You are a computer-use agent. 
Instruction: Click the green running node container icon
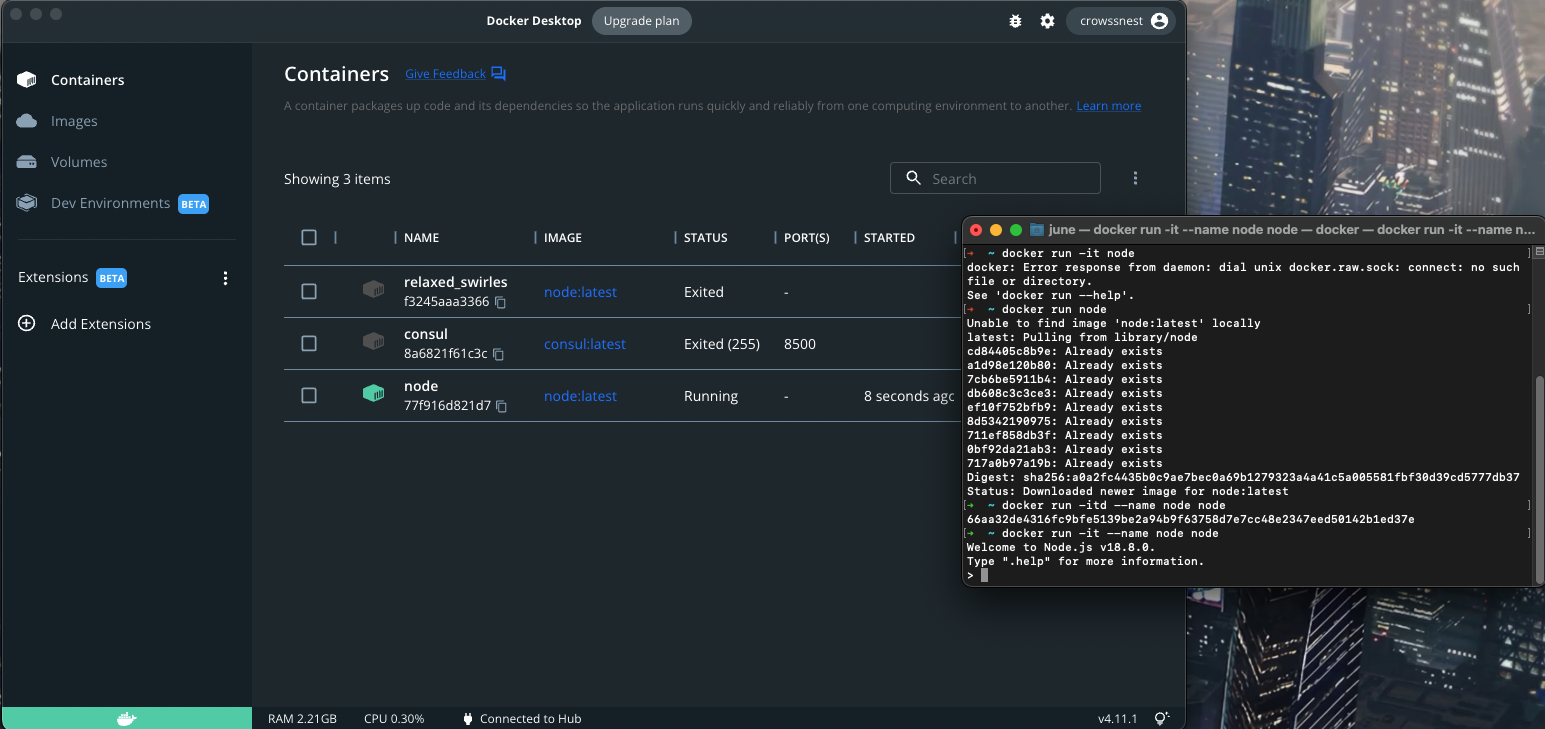[373, 394]
